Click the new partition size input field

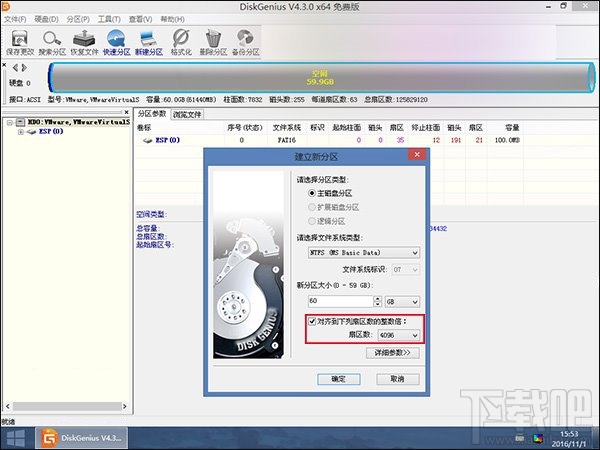[x=340, y=301]
